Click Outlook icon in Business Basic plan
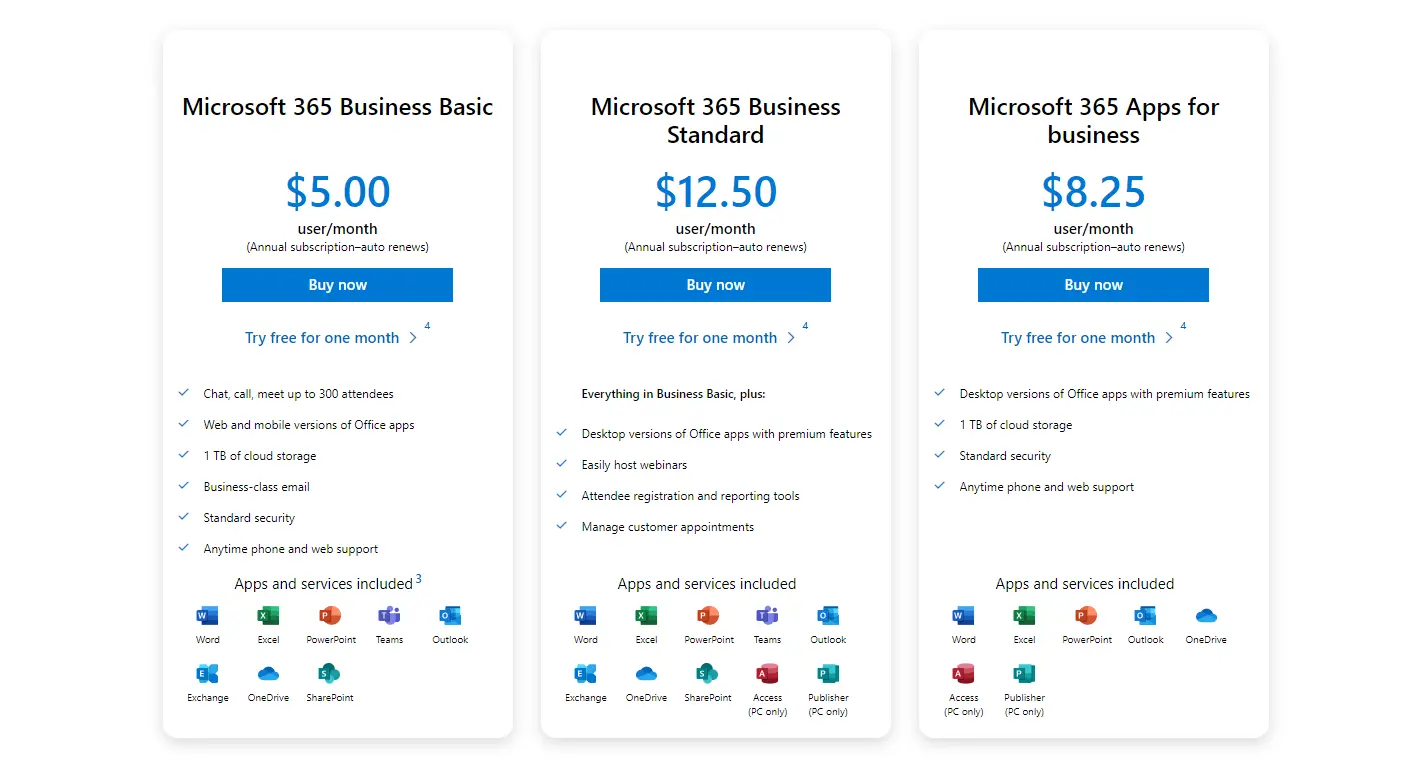Image resolution: width=1425 pixels, height=770 pixels. 450,615
